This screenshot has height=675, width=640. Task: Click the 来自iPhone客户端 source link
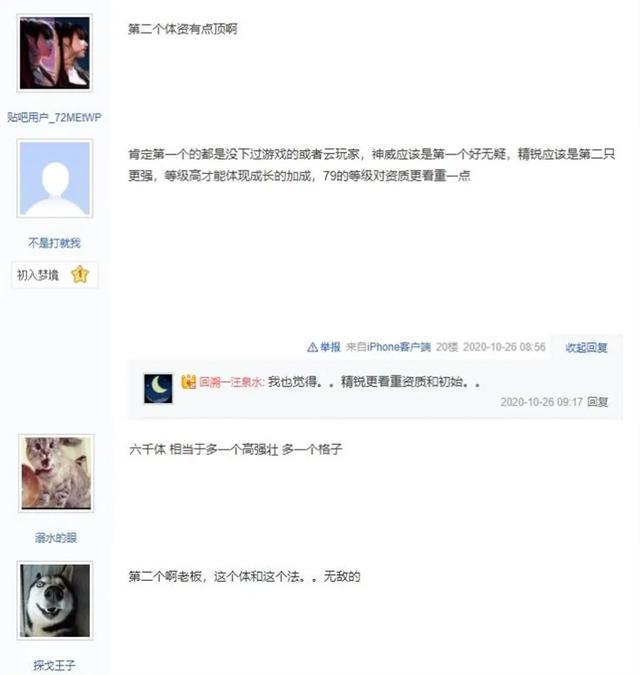pyautogui.click(x=388, y=347)
